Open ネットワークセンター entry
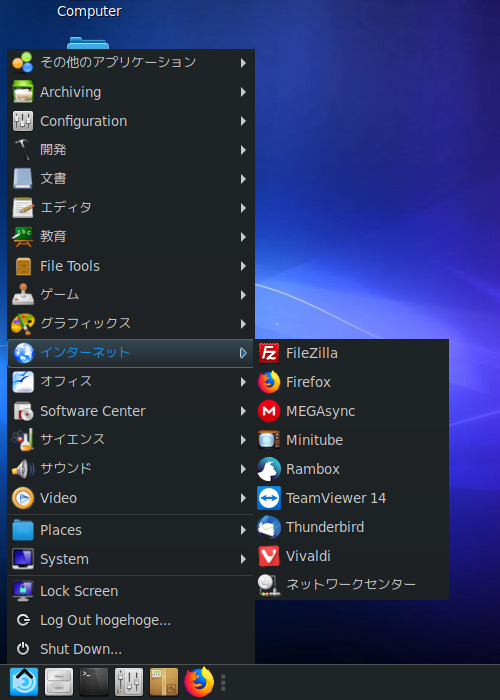500x700 pixels. pyautogui.click(x=351, y=584)
